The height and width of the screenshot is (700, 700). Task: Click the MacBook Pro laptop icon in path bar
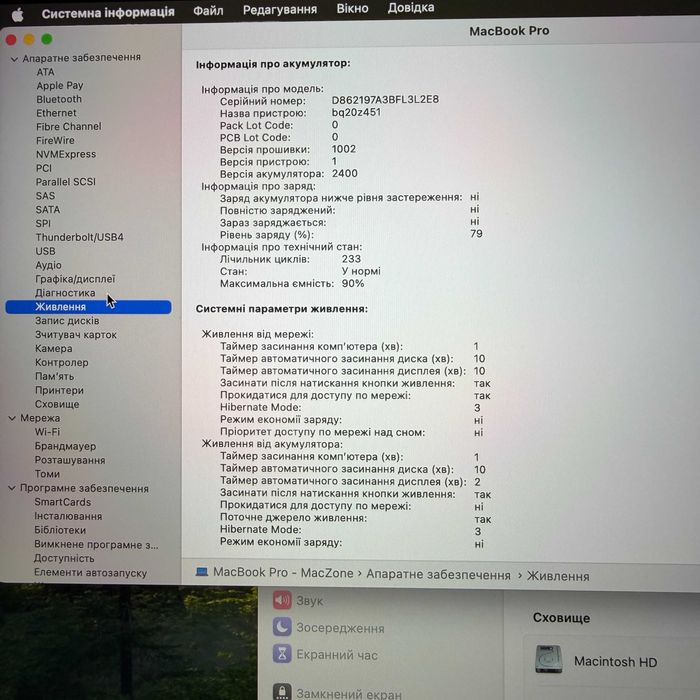tap(202, 572)
